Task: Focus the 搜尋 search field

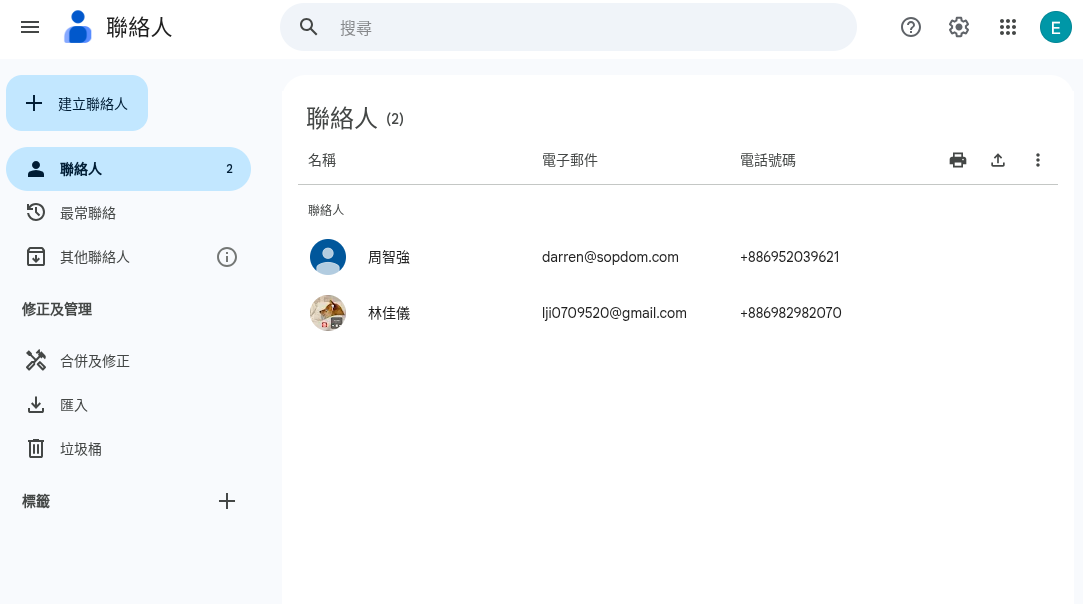Action: [x=568, y=27]
